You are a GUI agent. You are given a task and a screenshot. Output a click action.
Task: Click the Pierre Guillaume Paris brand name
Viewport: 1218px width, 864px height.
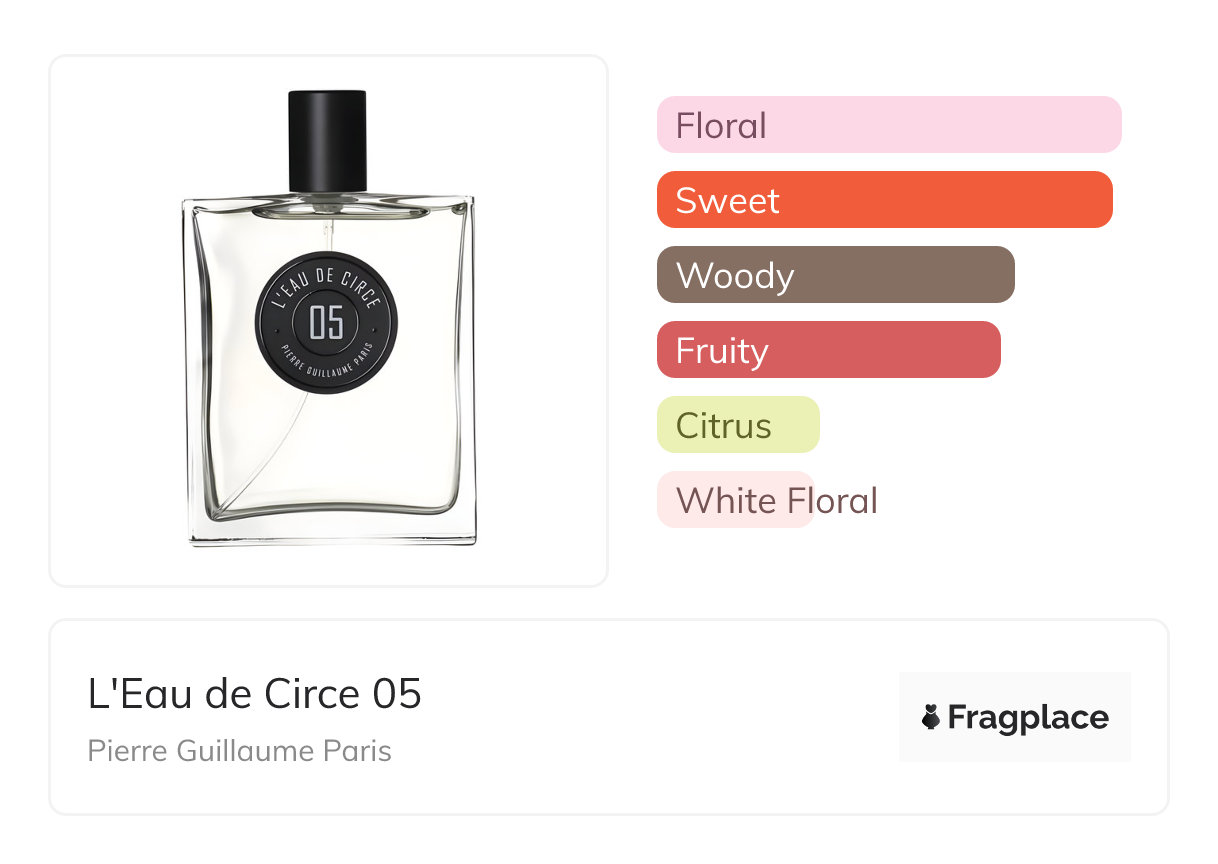tap(240, 751)
